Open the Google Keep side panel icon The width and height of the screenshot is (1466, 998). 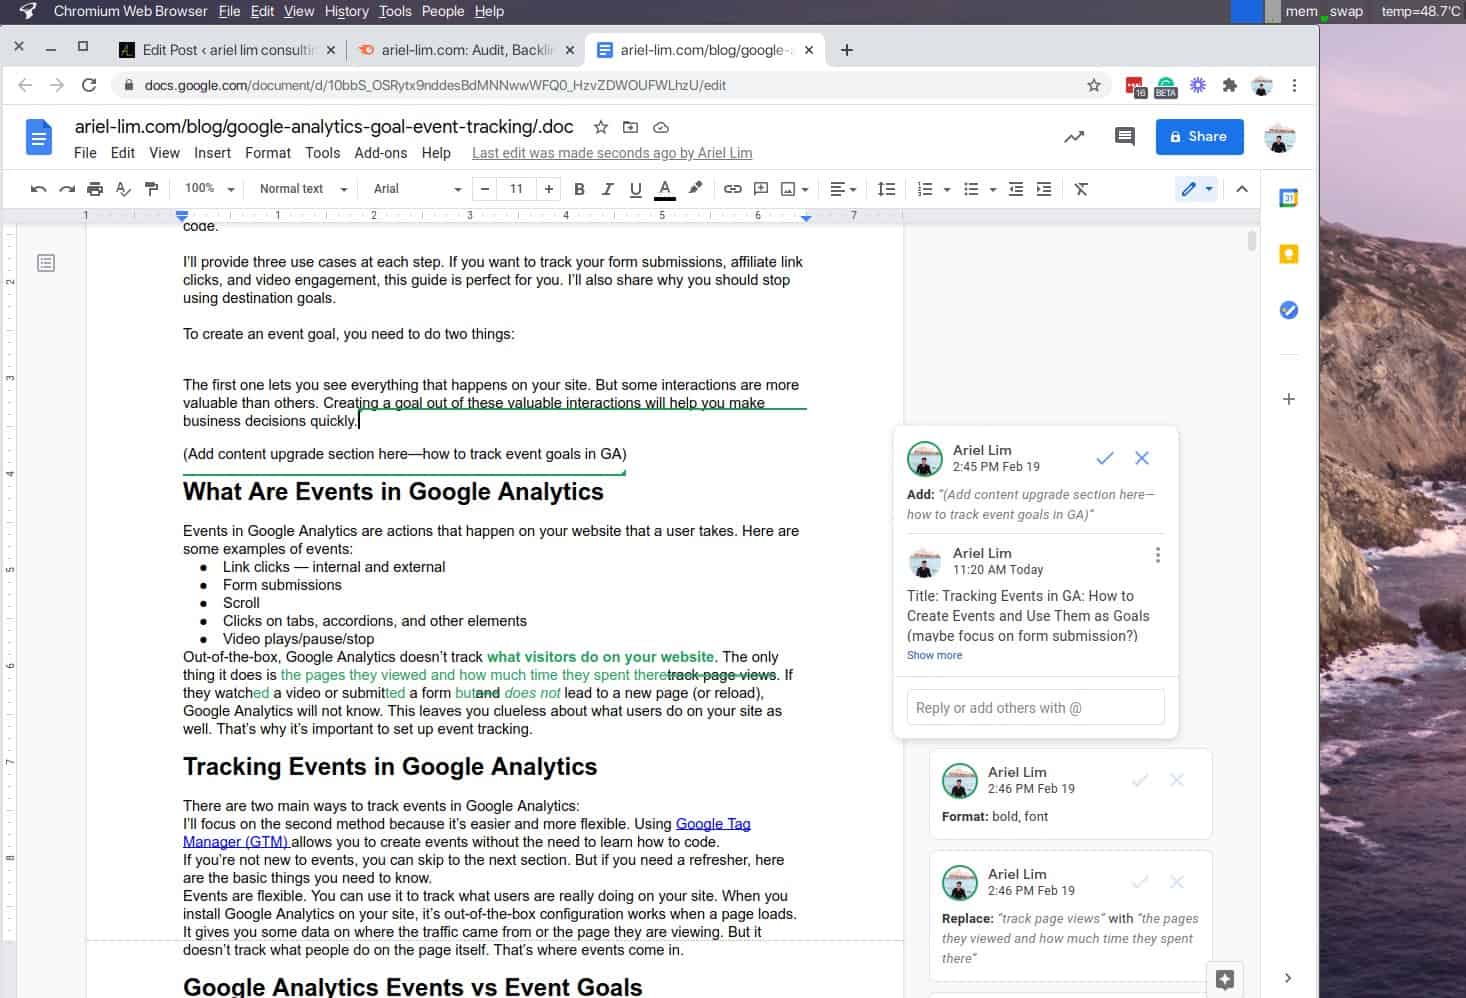click(1289, 254)
